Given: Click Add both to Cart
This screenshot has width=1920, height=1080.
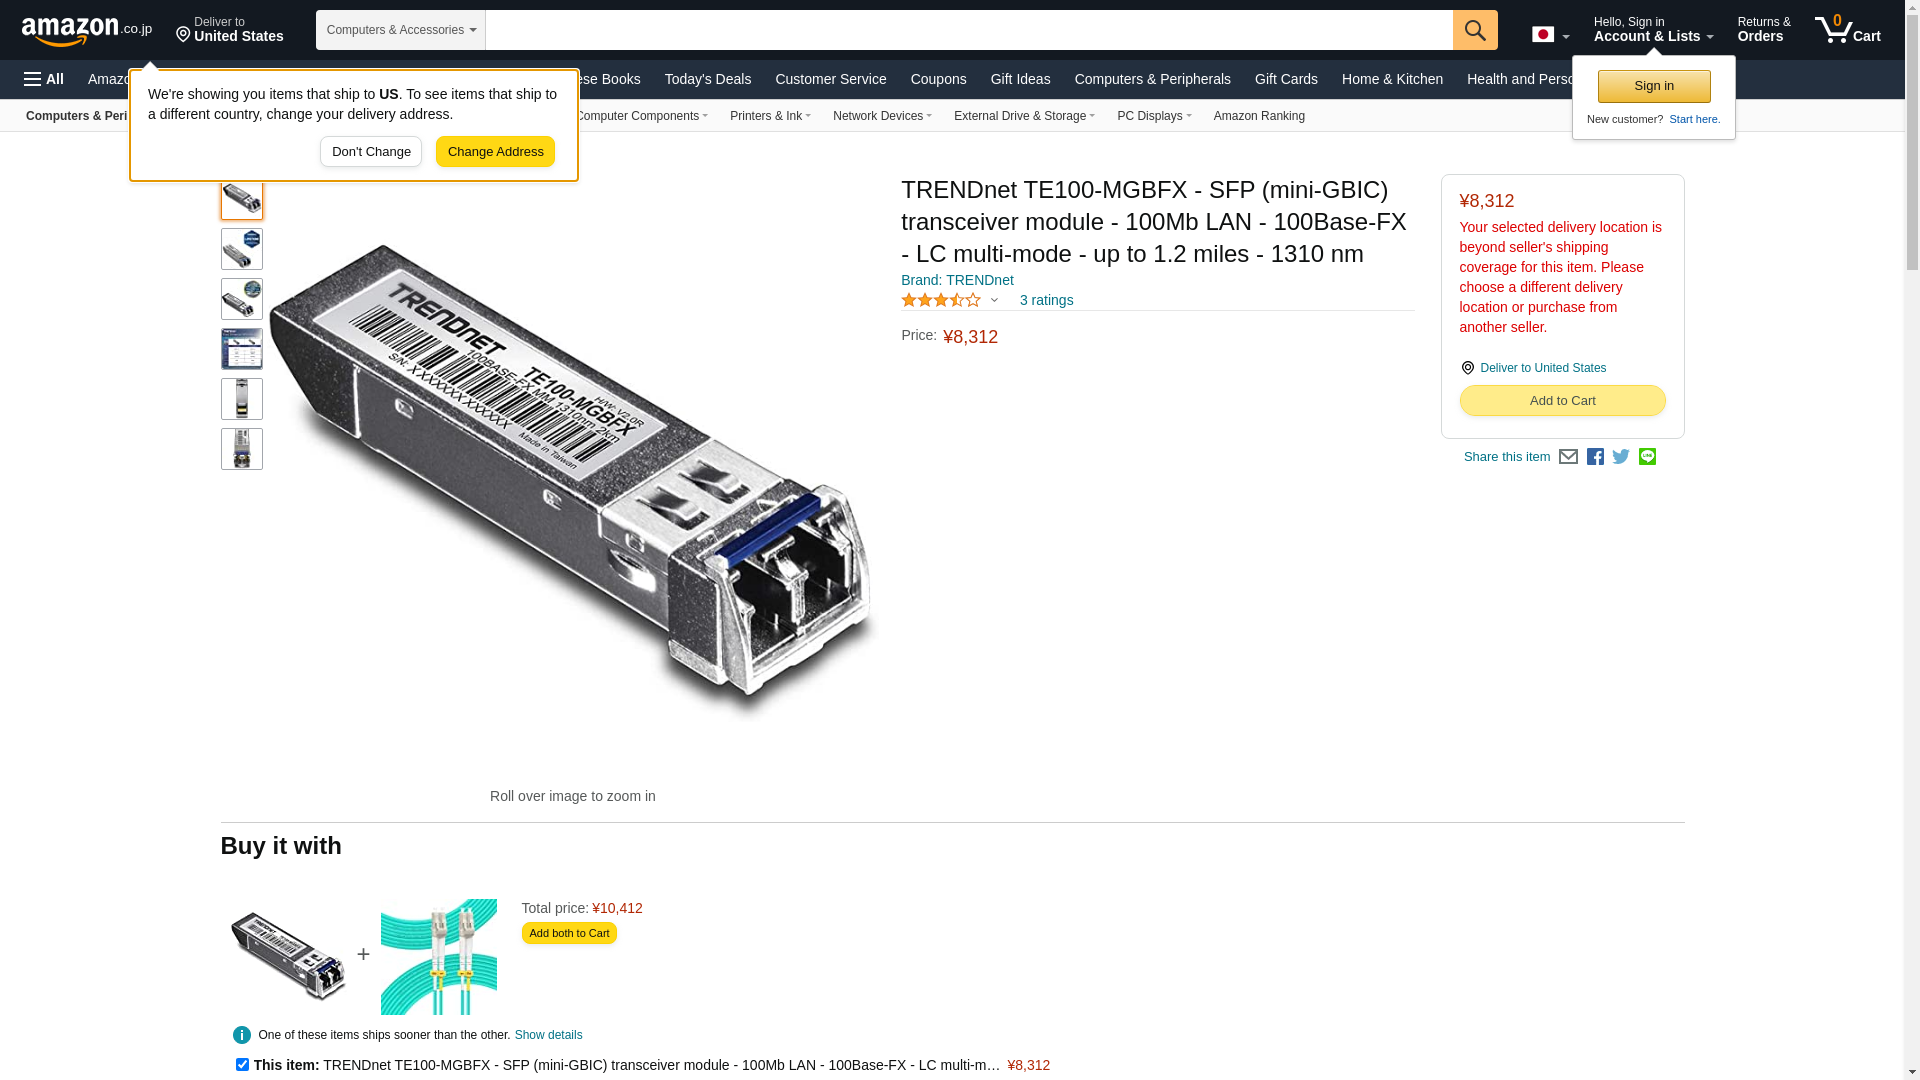Looking at the screenshot, I should pos(569,933).
